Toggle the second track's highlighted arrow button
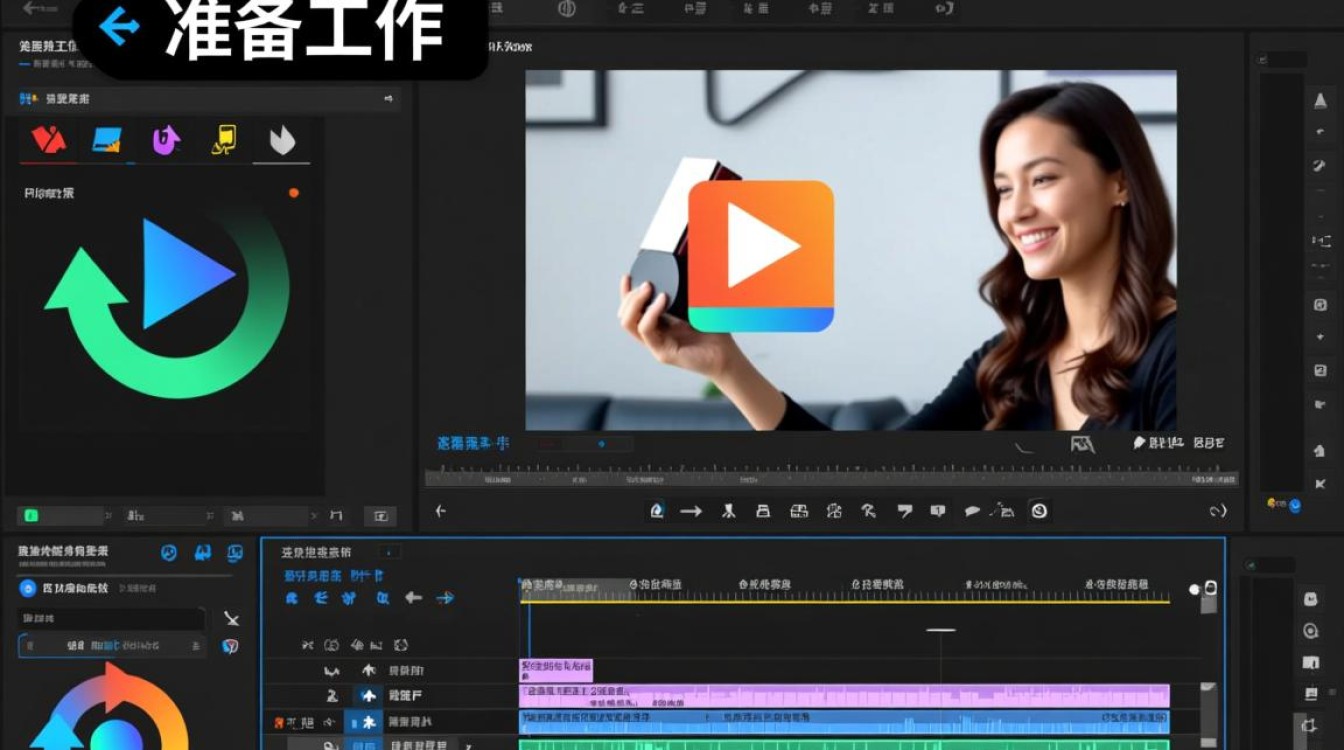Screen dimensions: 1344x750 pos(369,696)
